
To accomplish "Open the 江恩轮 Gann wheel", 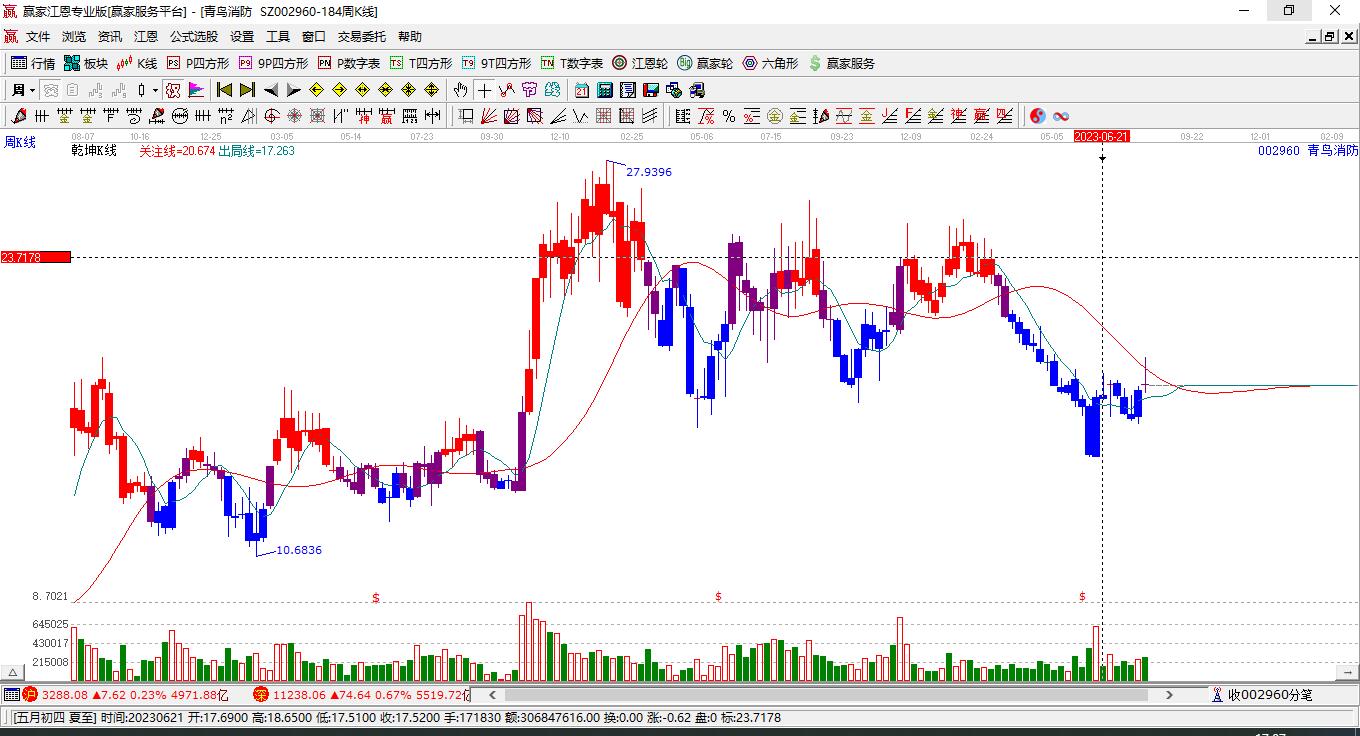I will (640, 63).
